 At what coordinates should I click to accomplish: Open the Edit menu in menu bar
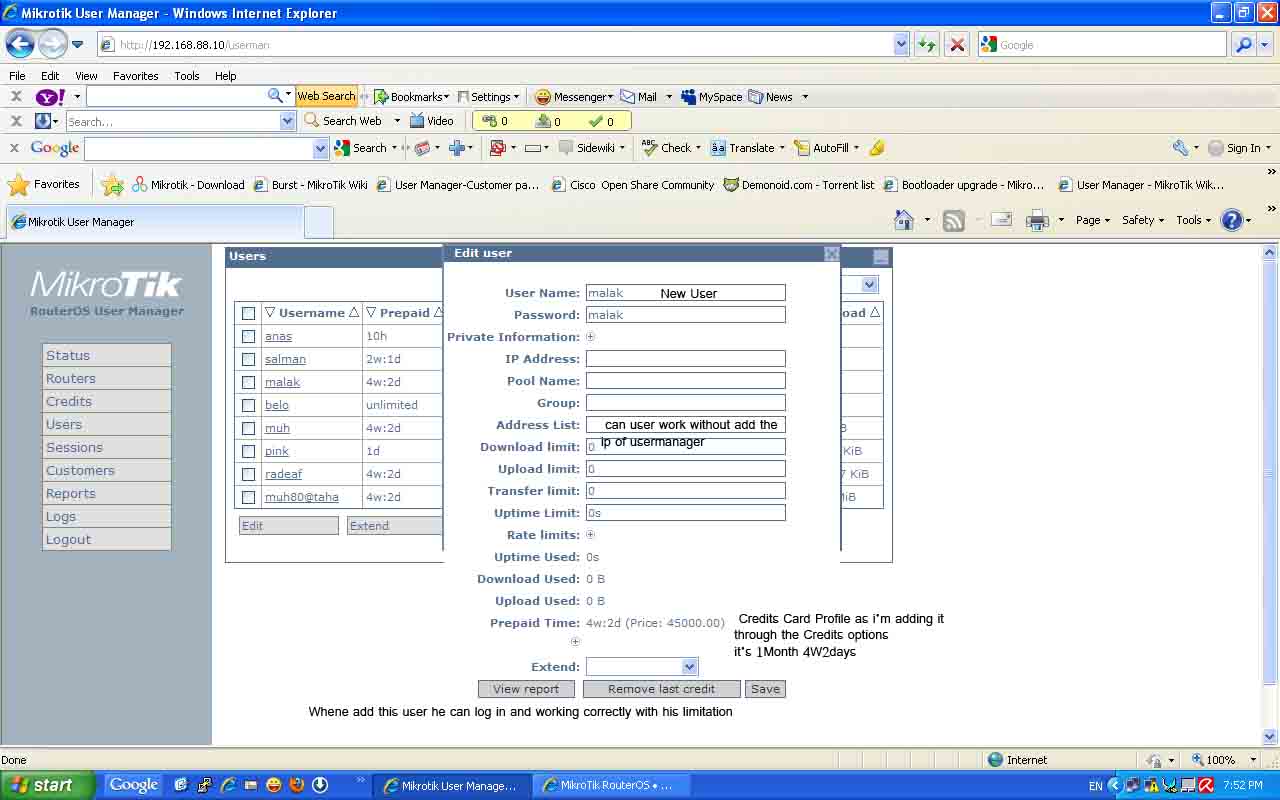click(x=50, y=76)
